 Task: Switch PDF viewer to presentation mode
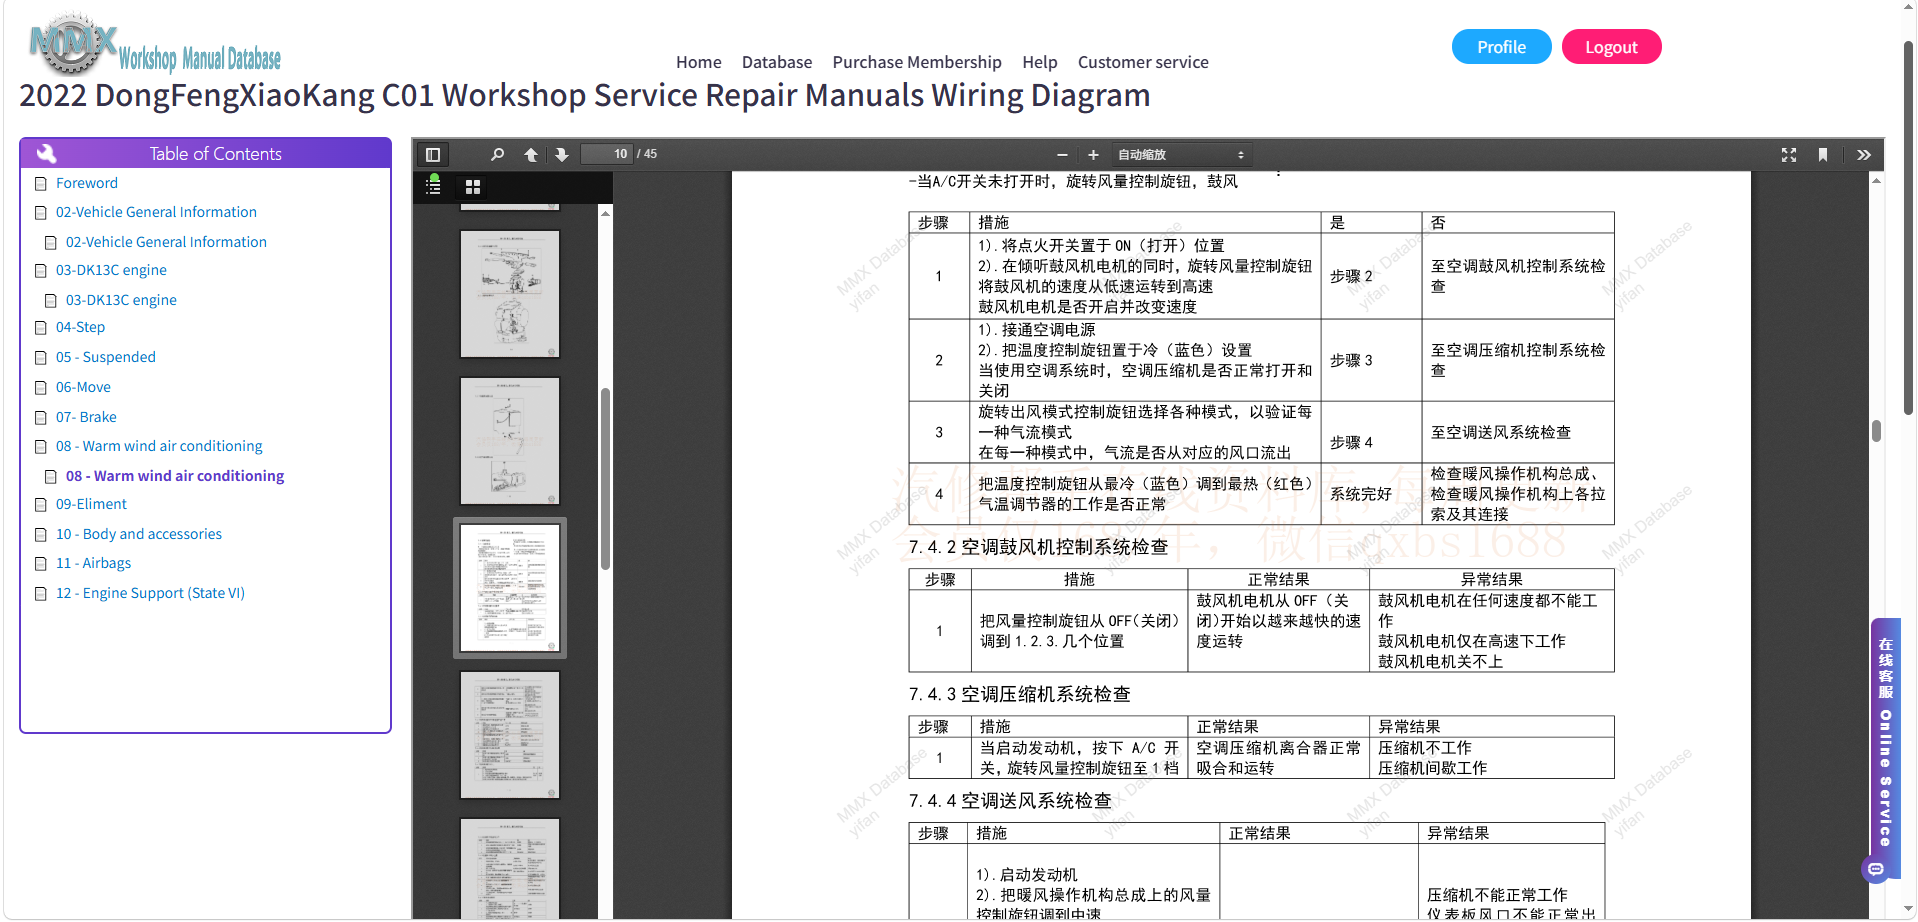pyautogui.click(x=1789, y=155)
